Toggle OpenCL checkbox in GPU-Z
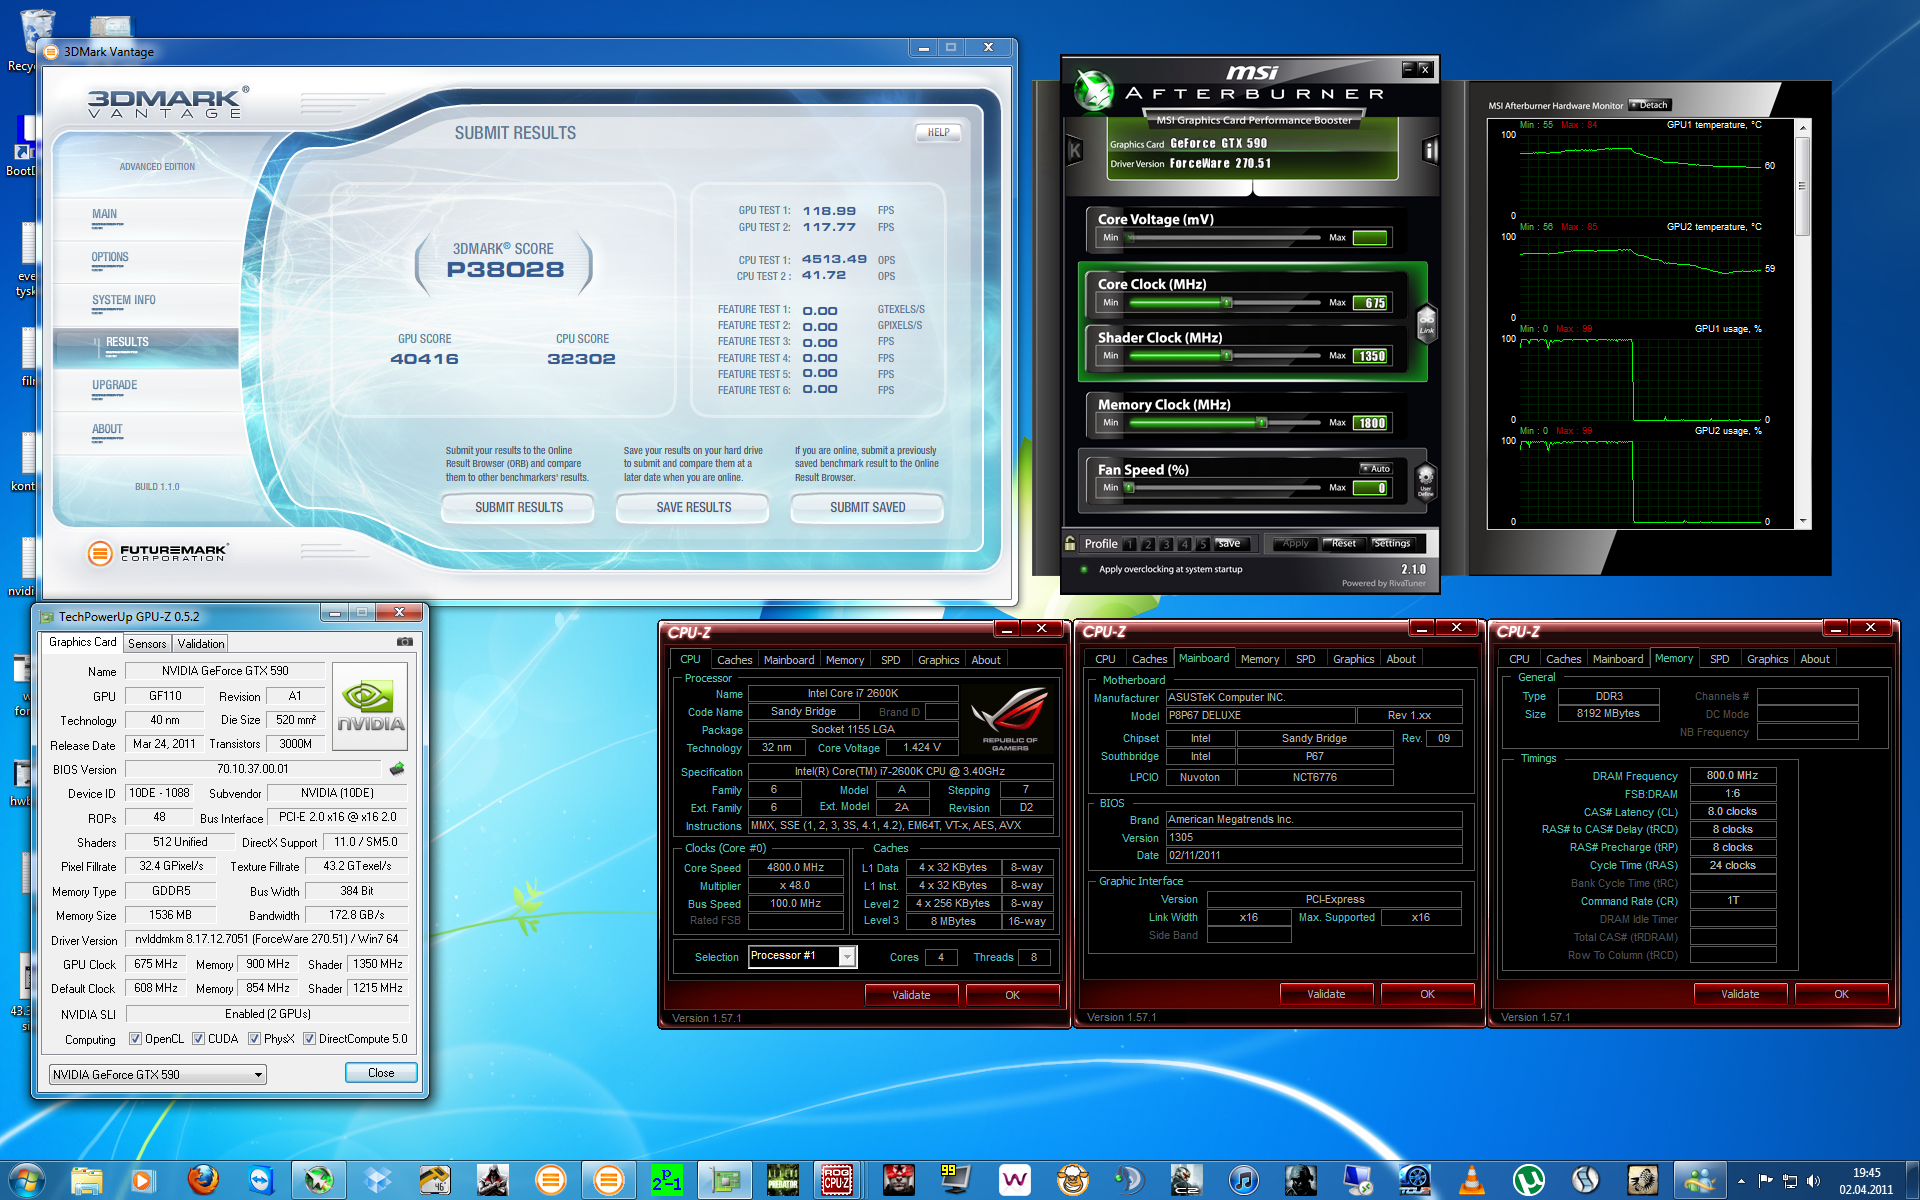The height and width of the screenshot is (1200, 1920). [135, 1039]
